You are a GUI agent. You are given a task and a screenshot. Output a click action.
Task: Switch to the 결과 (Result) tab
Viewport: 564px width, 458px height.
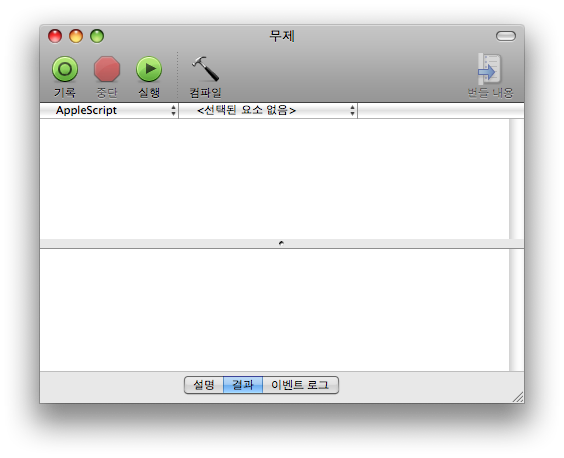[243, 385]
